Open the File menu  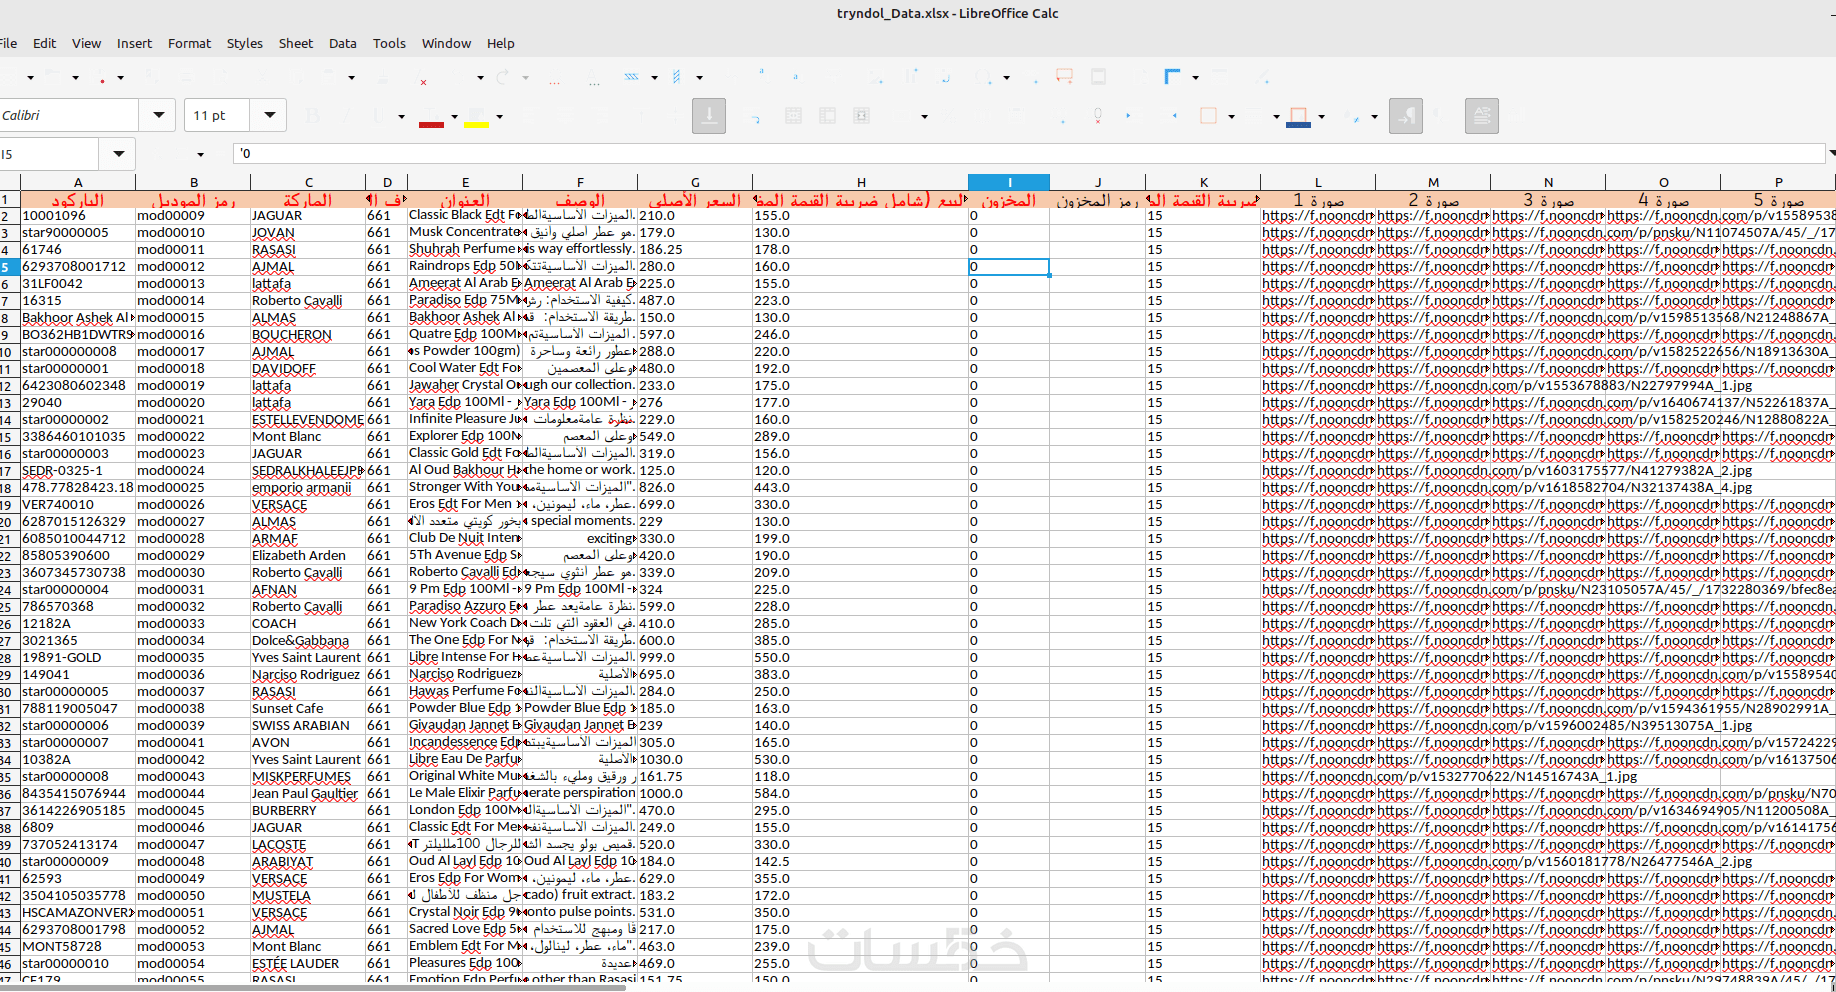8,43
